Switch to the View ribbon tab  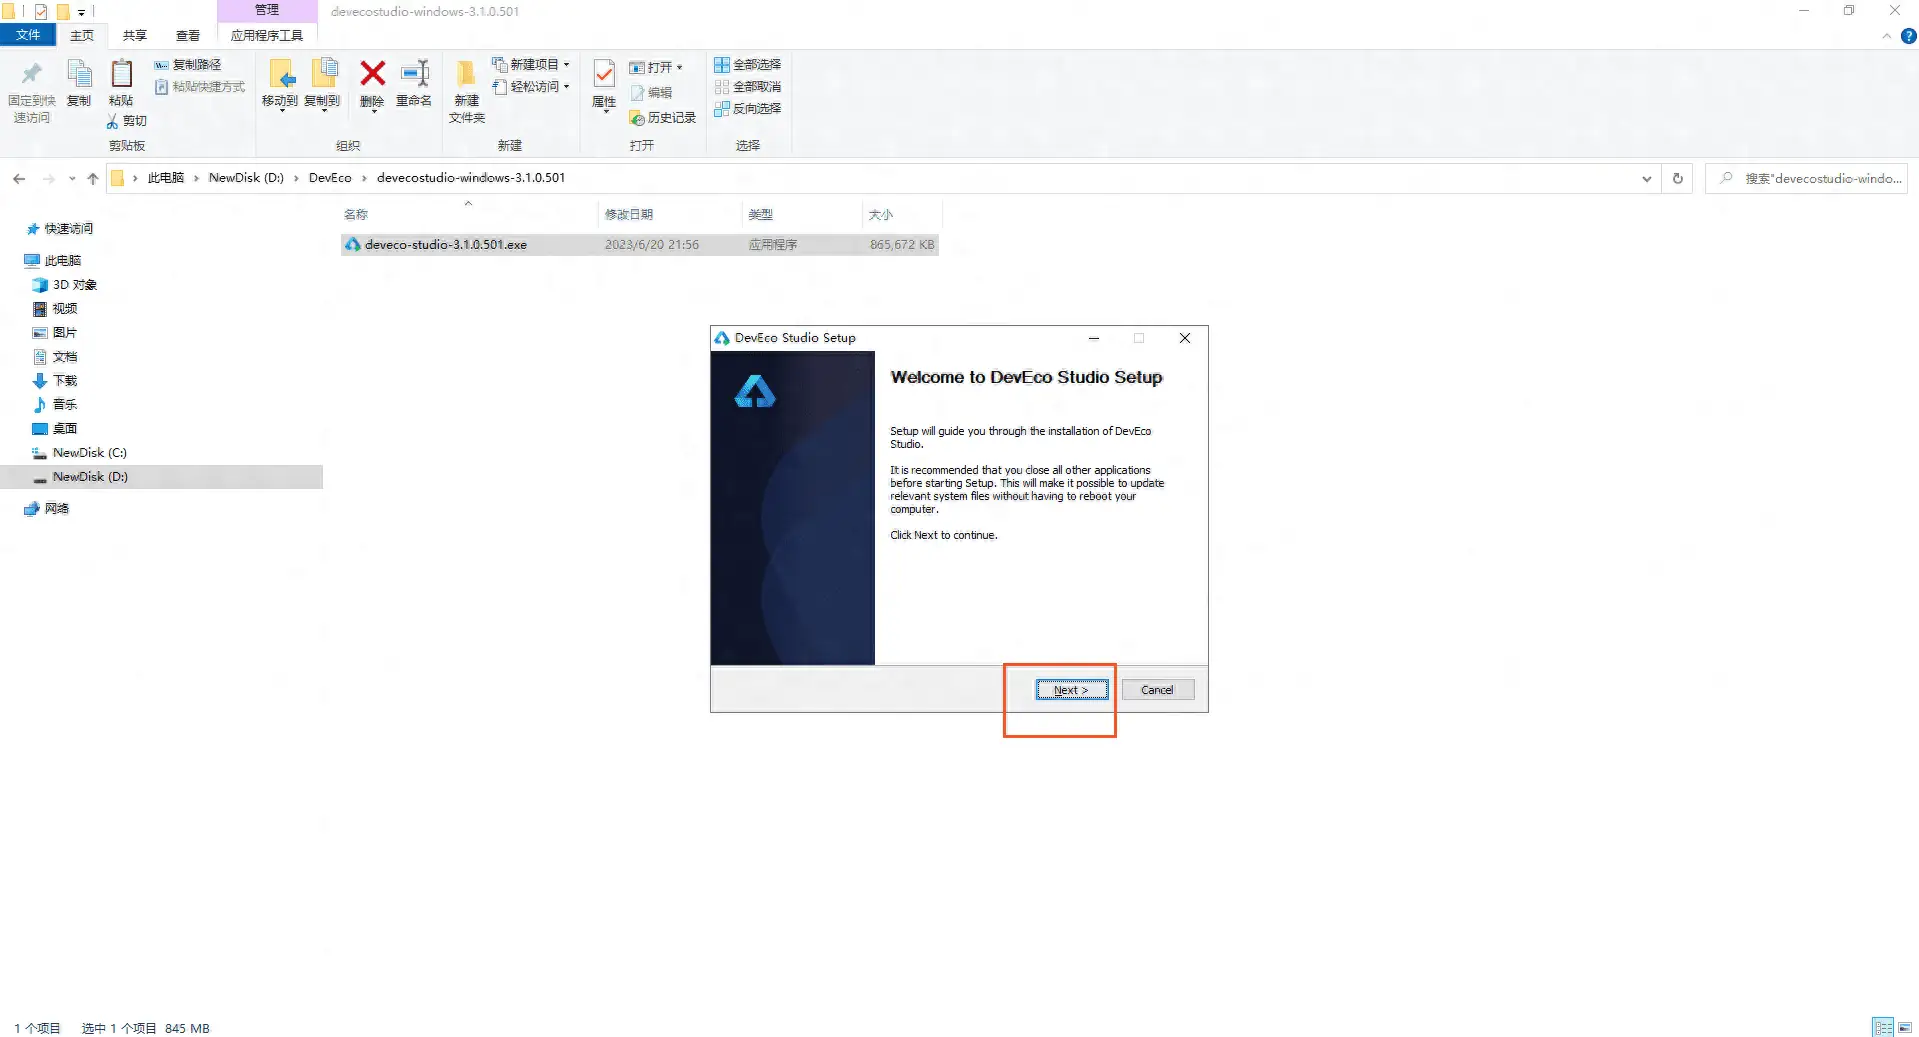click(x=187, y=36)
